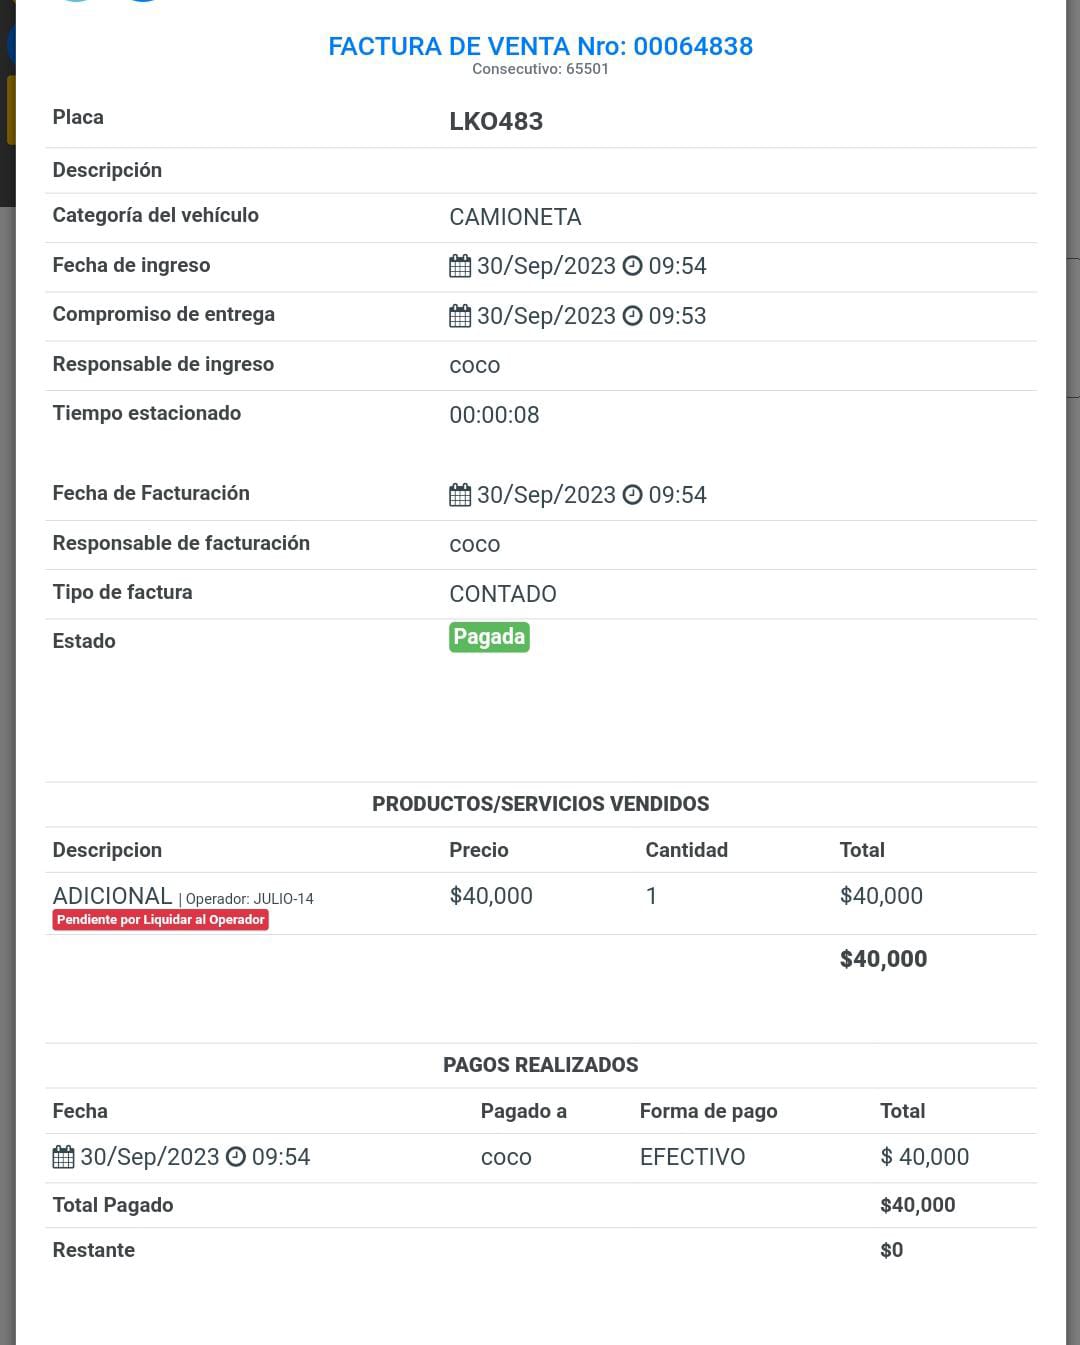1080x1345 pixels.
Task: Click the clock icon in the Pagos Realizados row
Action: click(x=236, y=1157)
